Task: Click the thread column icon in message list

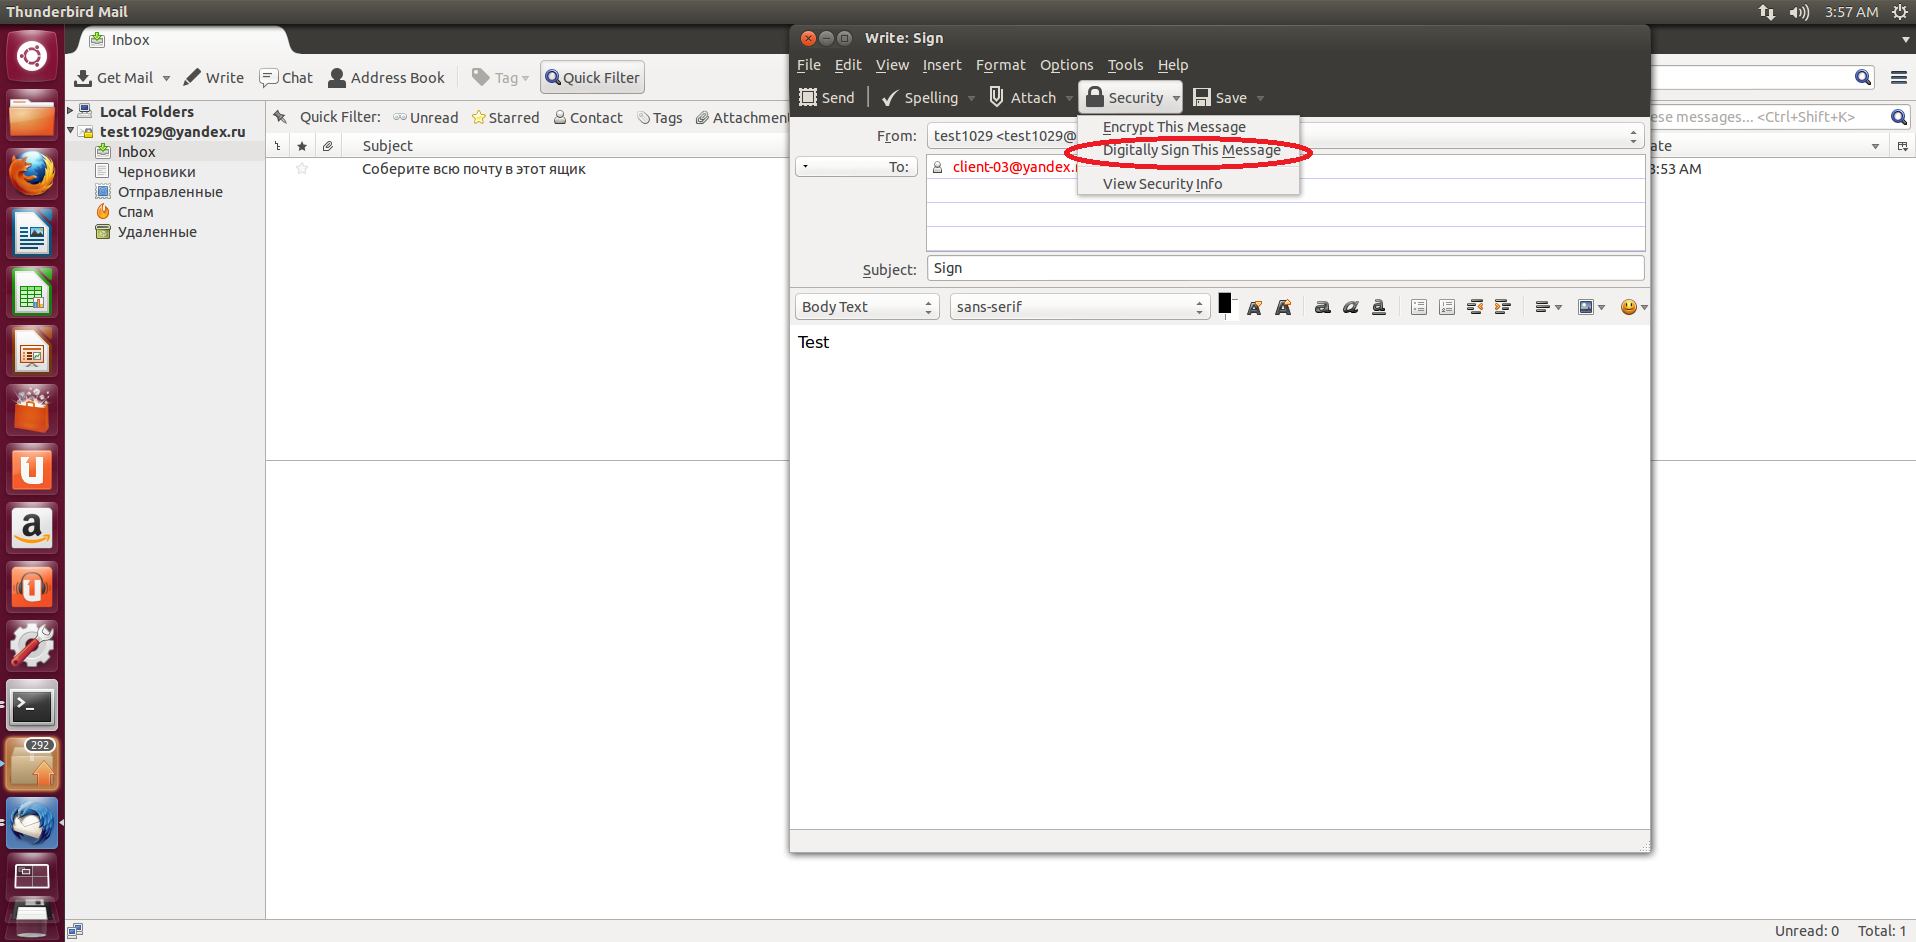Action: [277, 146]
